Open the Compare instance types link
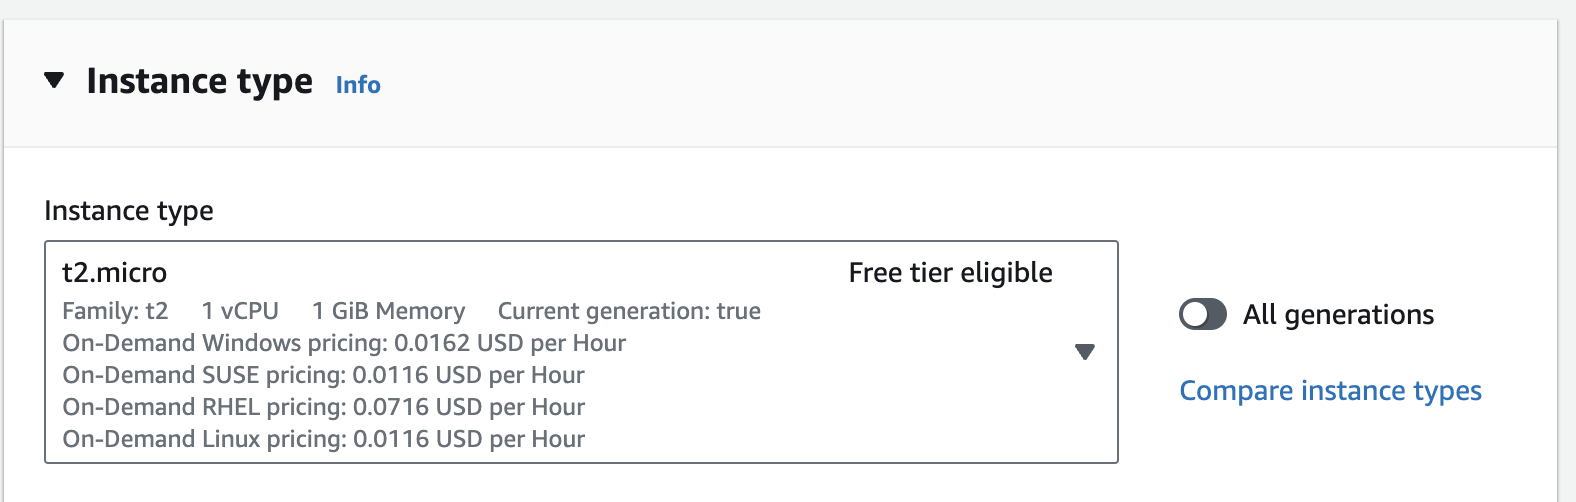 point(1330,391)
